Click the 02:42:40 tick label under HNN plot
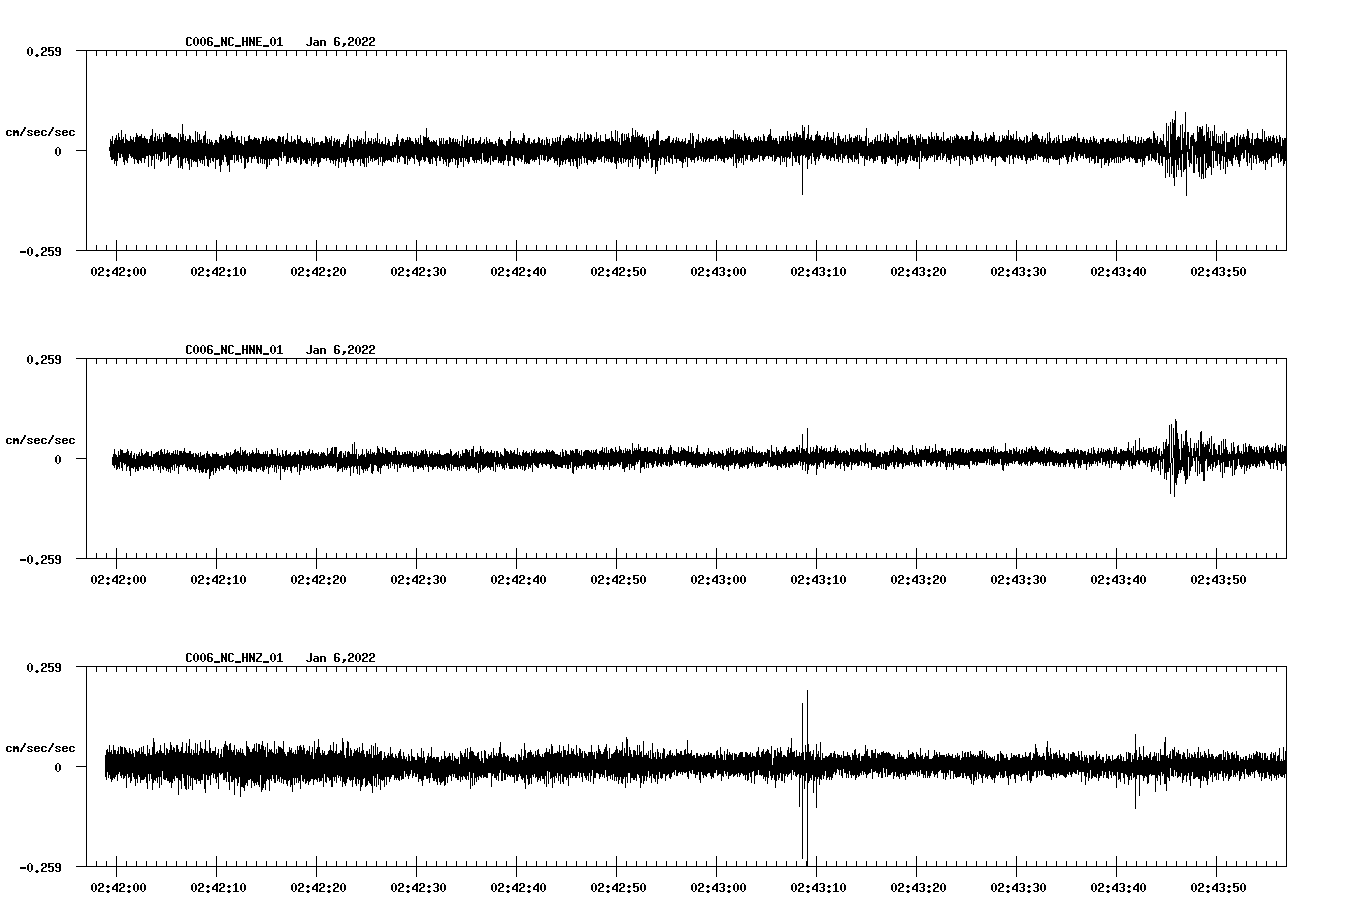The width and height of the screenshot is (1358, 924). 518,579
